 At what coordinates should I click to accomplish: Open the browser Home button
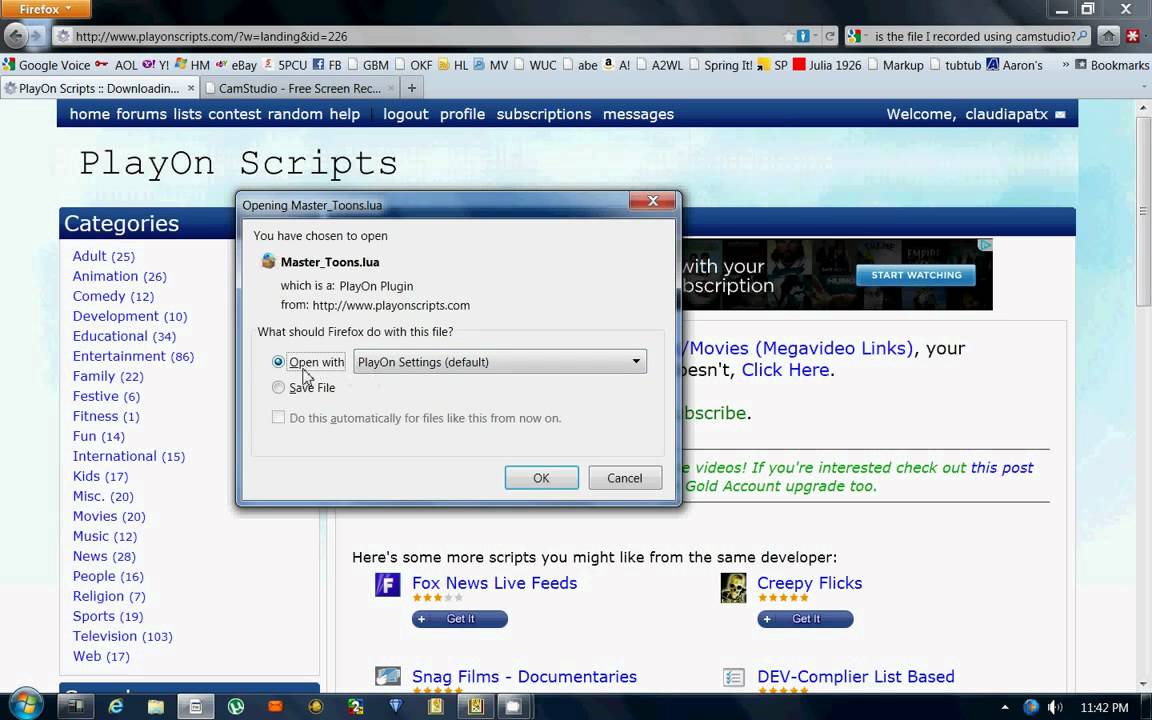[1108, 36]
